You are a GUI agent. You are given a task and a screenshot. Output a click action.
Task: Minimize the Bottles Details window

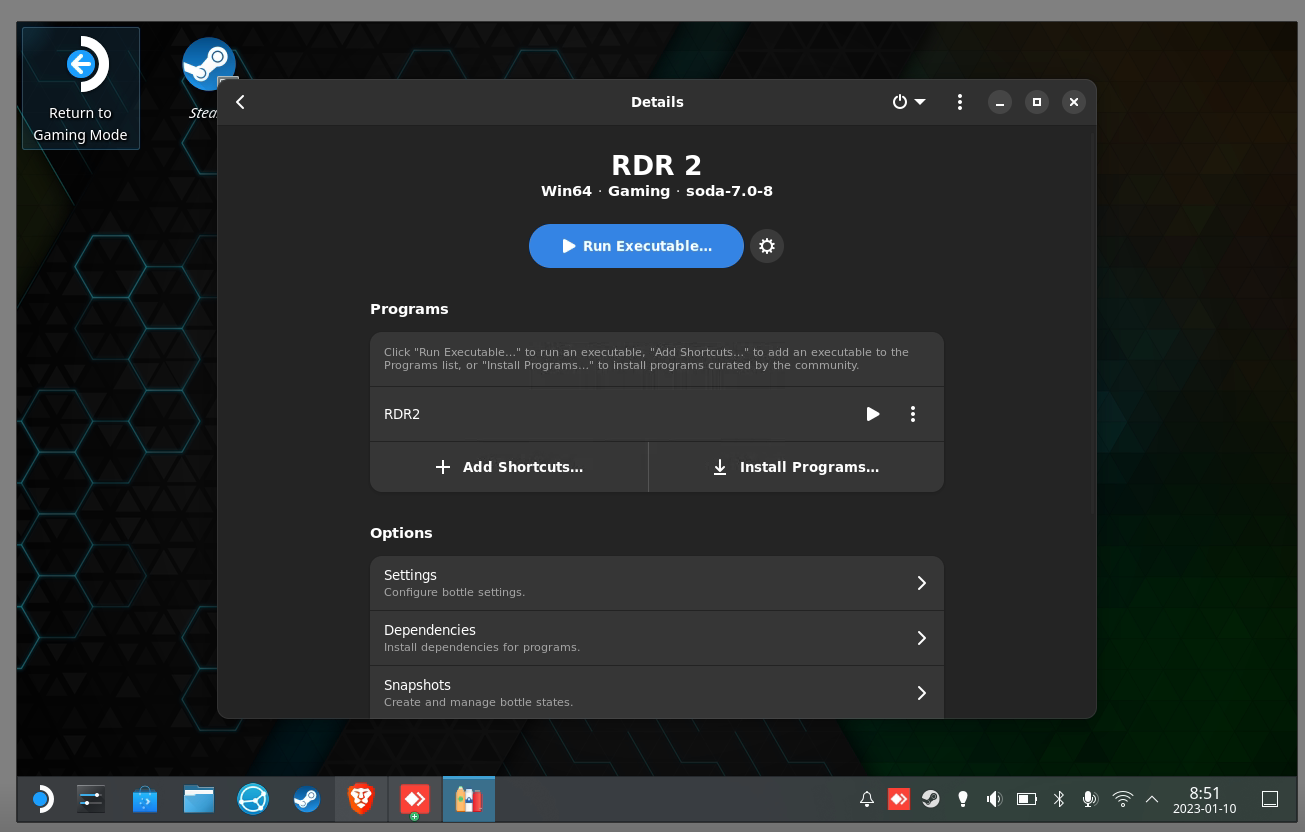[x=1000, y=102]
